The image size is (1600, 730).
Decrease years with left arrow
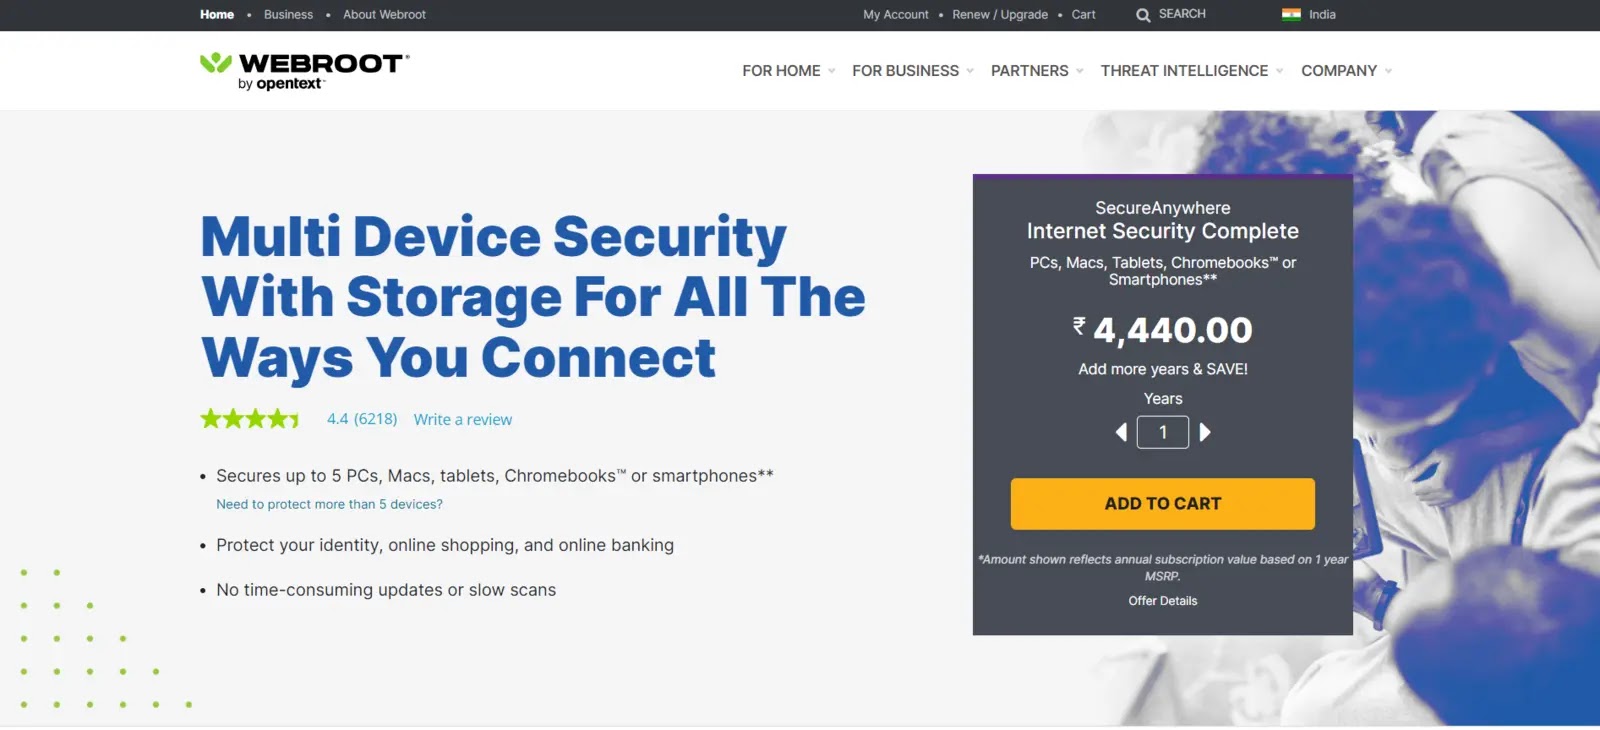click(1121, 432)
